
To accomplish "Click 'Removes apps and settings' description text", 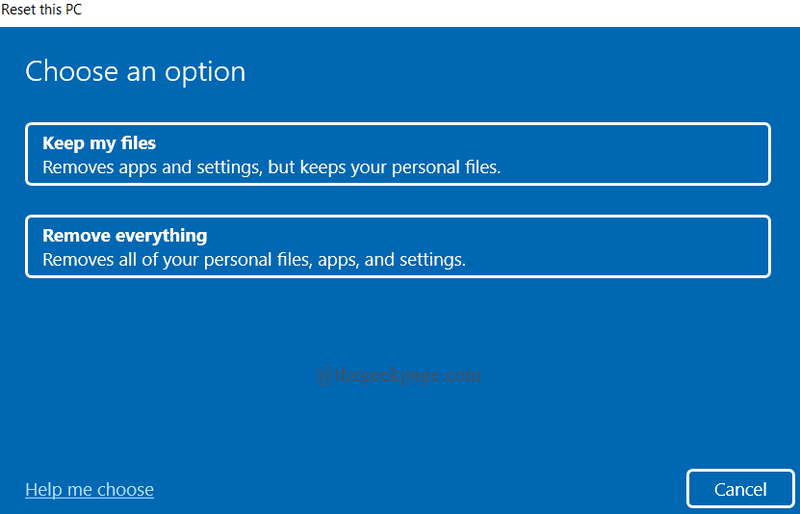I will pyautogui.click(x=271, y=167).
